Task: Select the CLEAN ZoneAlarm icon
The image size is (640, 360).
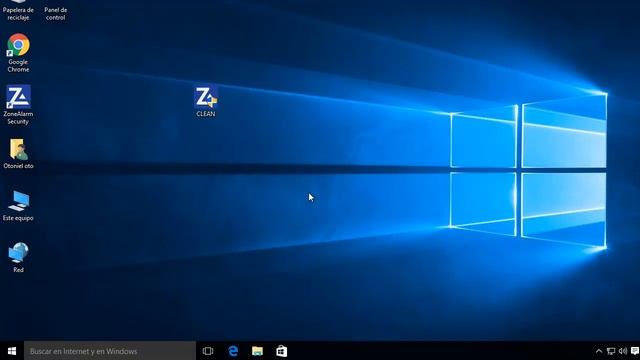Action: (x=206, y=102)
